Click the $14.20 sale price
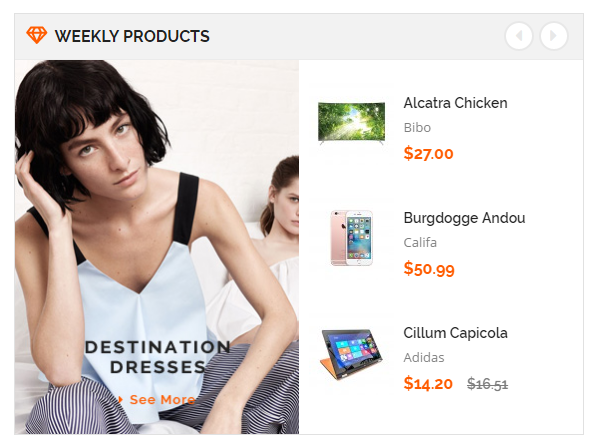Viewport: 595px width, 447px height. [428, 383]
